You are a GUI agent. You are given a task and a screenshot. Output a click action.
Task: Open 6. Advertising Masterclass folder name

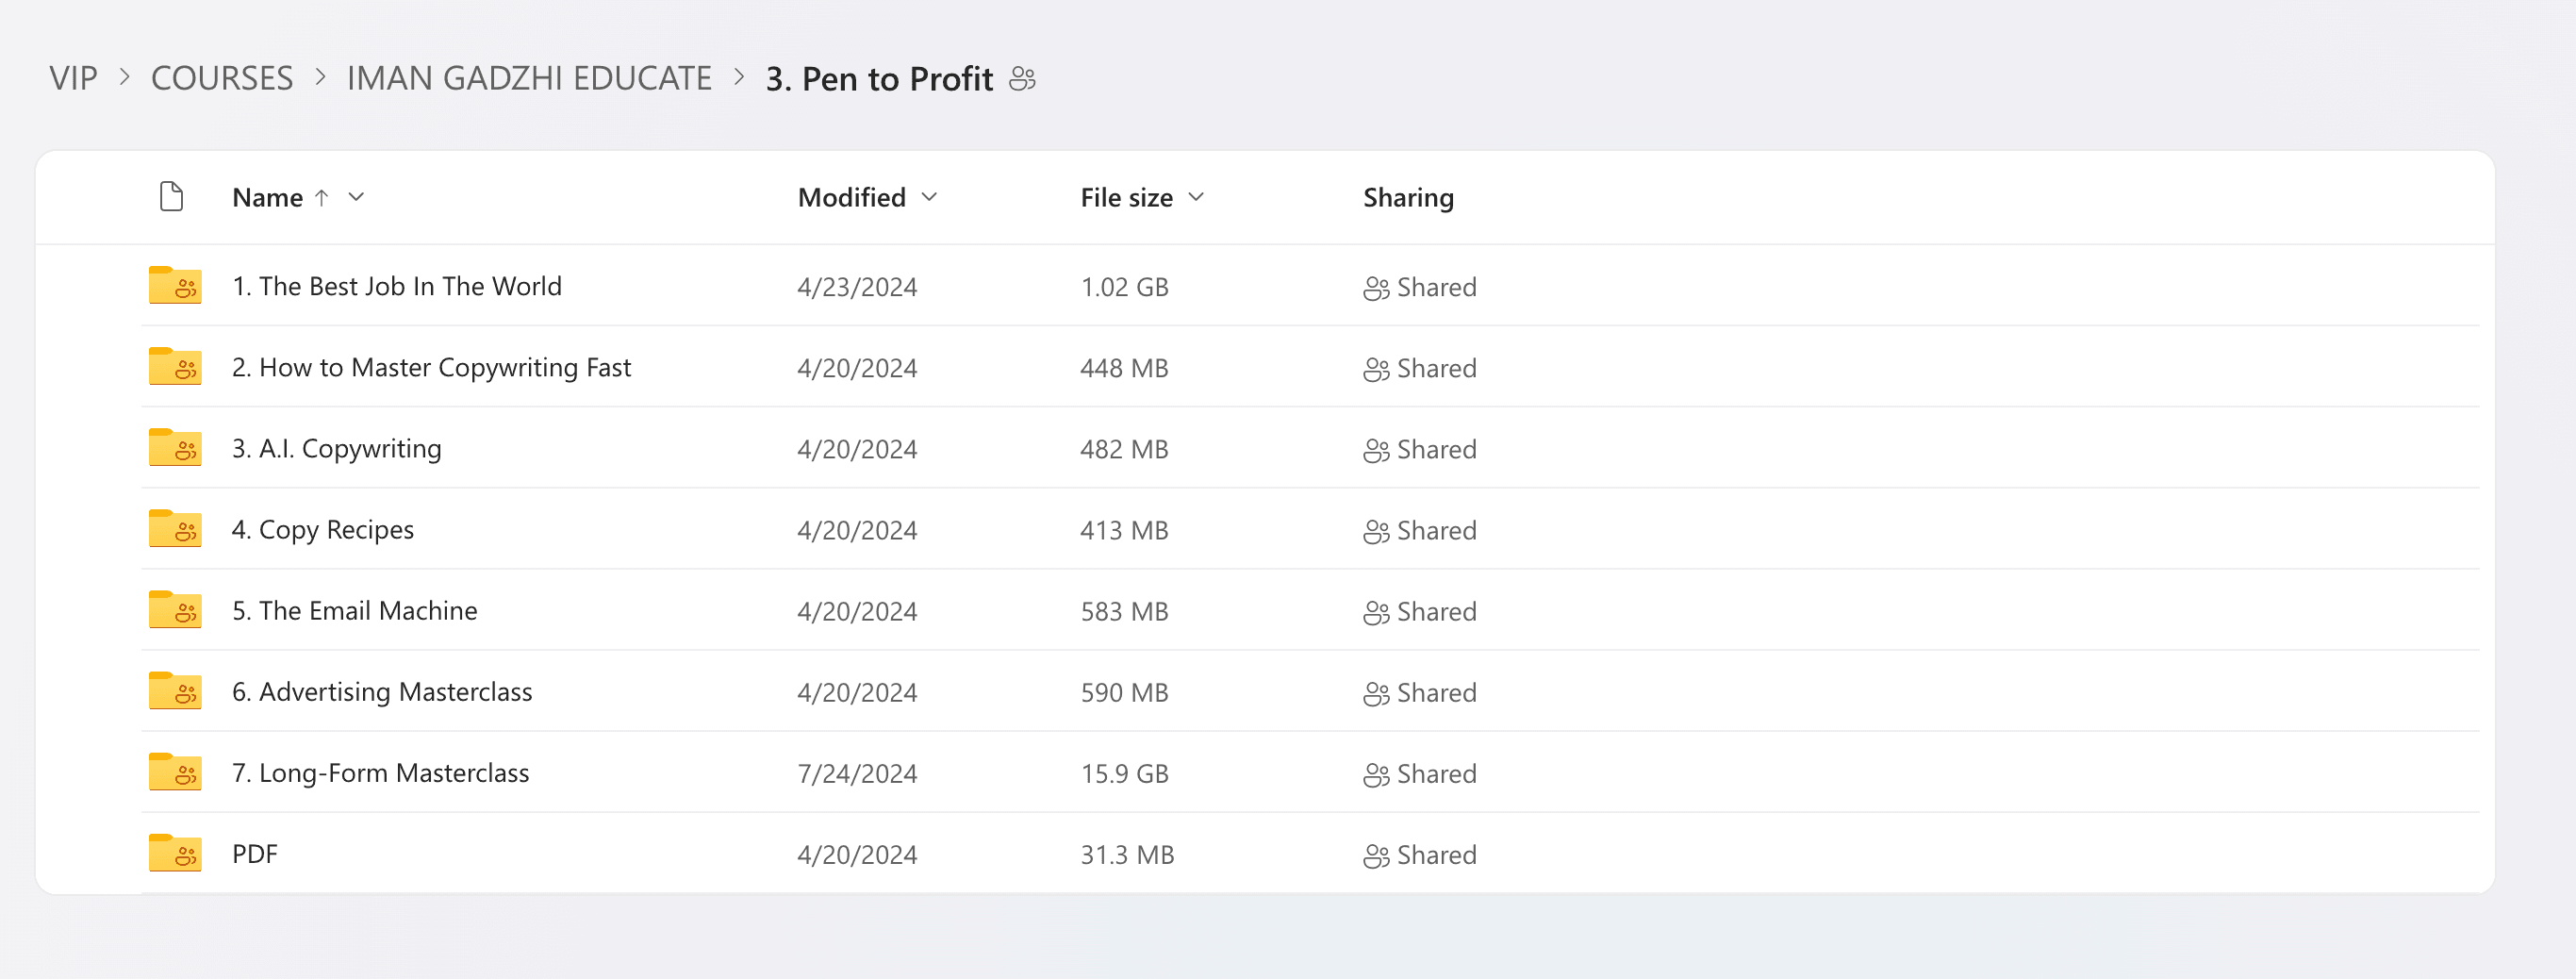tap(382, 691)
